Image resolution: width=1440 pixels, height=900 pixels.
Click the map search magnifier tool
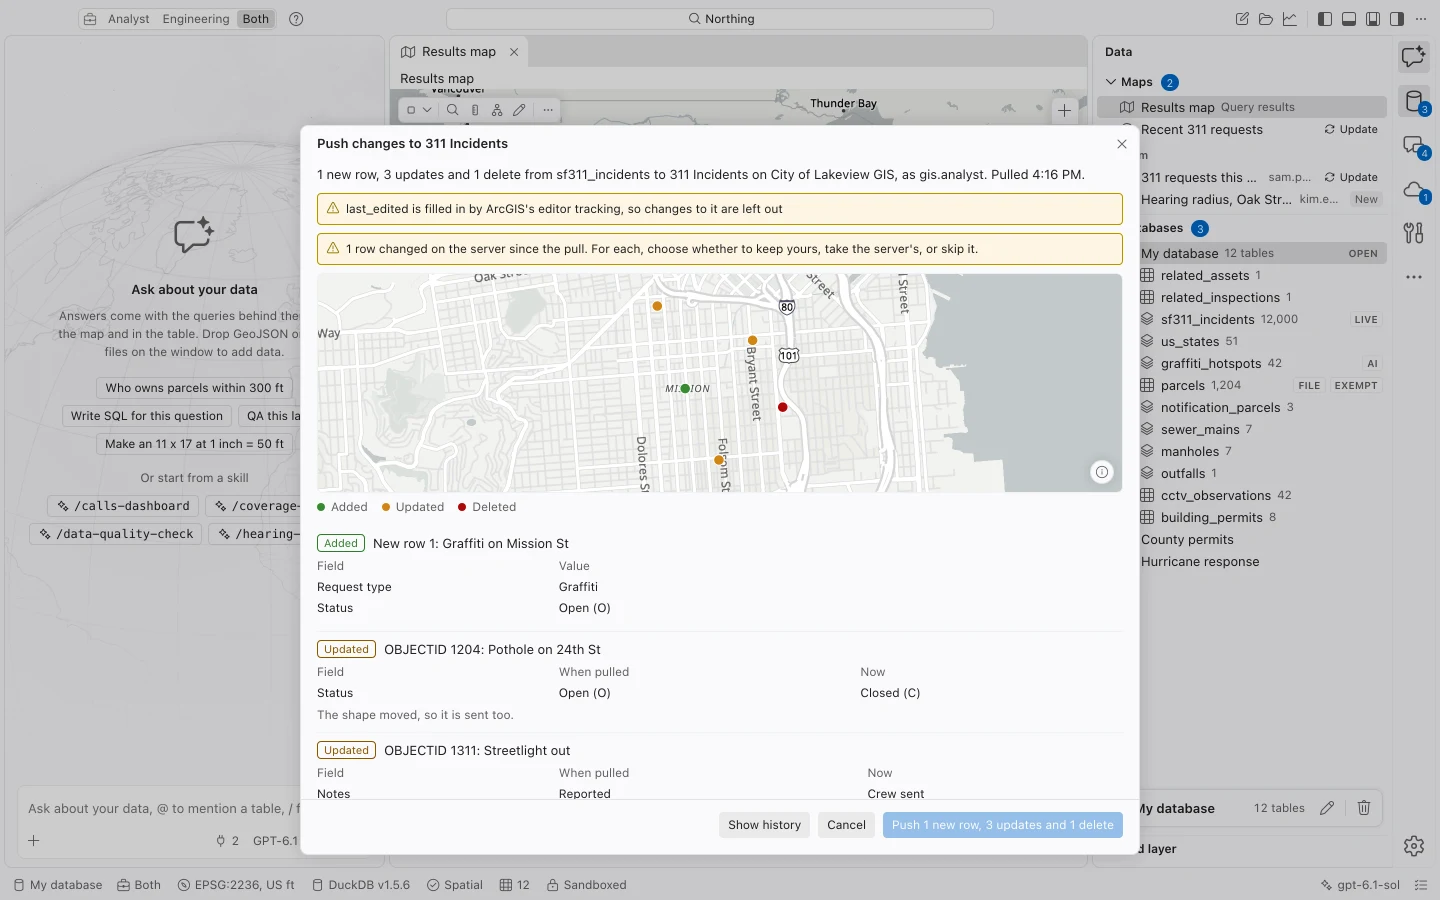[x=453, y=110]
